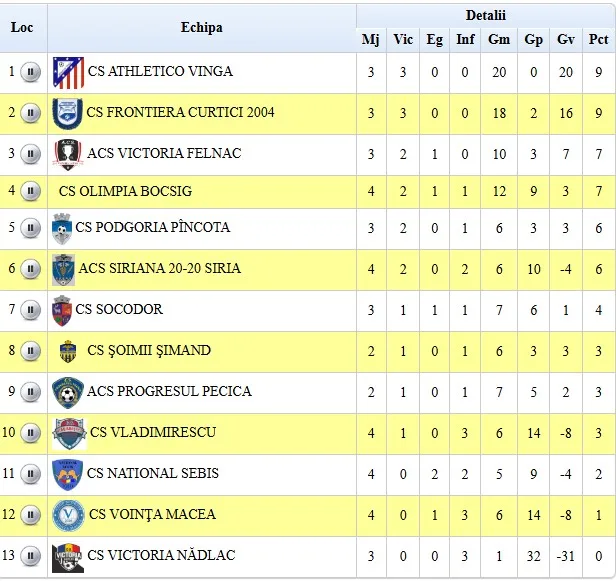Click the CS Voința Macea badge

68,515
